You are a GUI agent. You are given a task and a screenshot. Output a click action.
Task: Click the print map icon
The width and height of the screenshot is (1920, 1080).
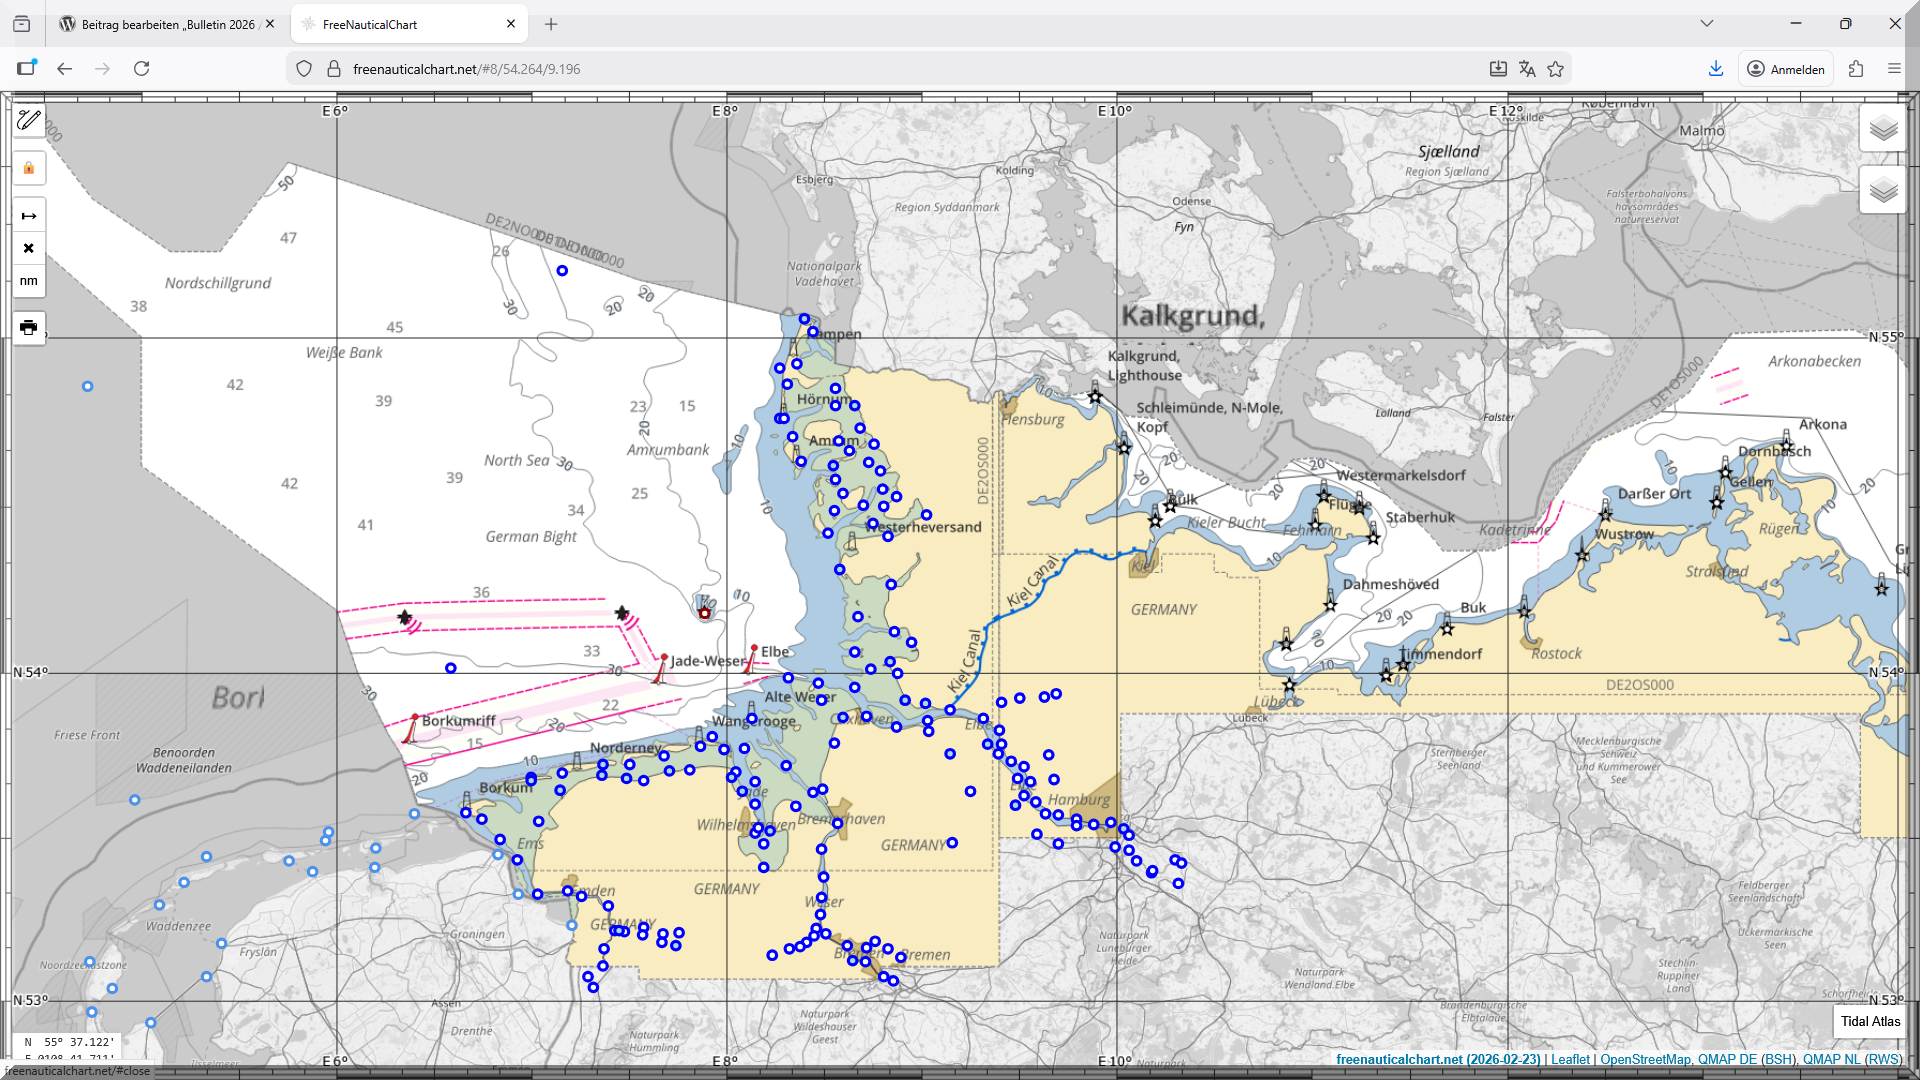click(29, 327)
